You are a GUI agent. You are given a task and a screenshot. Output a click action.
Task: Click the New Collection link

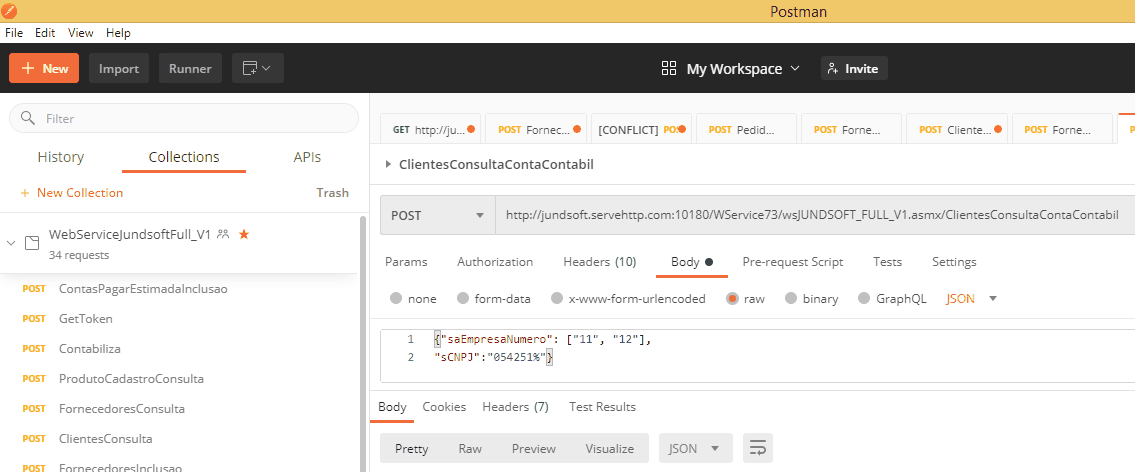coord(72,193)
